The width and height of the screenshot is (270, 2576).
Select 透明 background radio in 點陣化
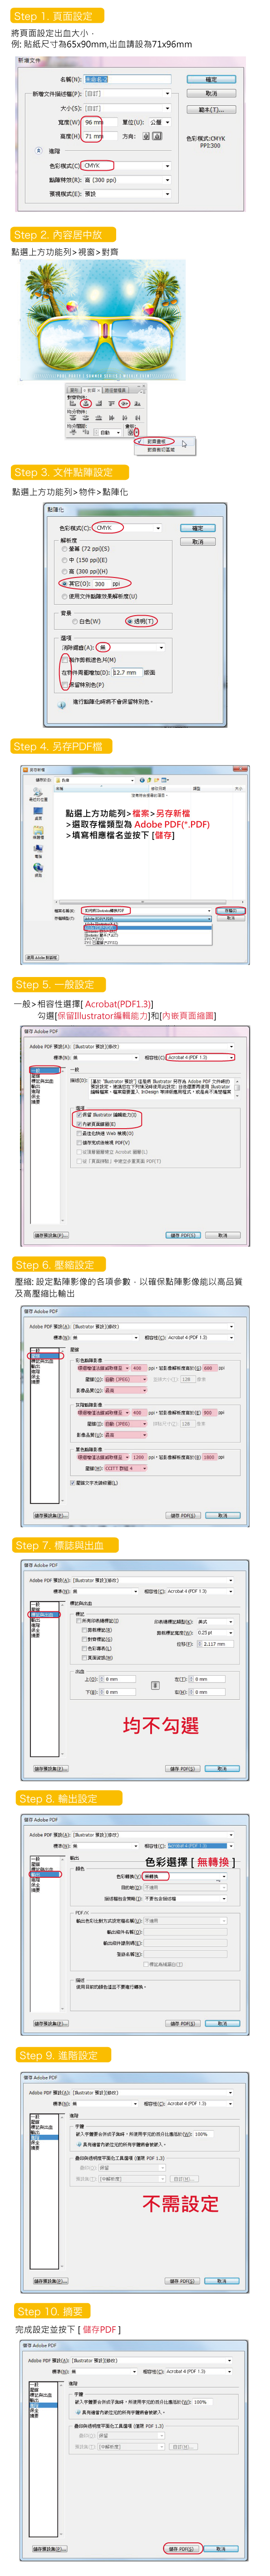pyautogui.click(x=130, y=621)
